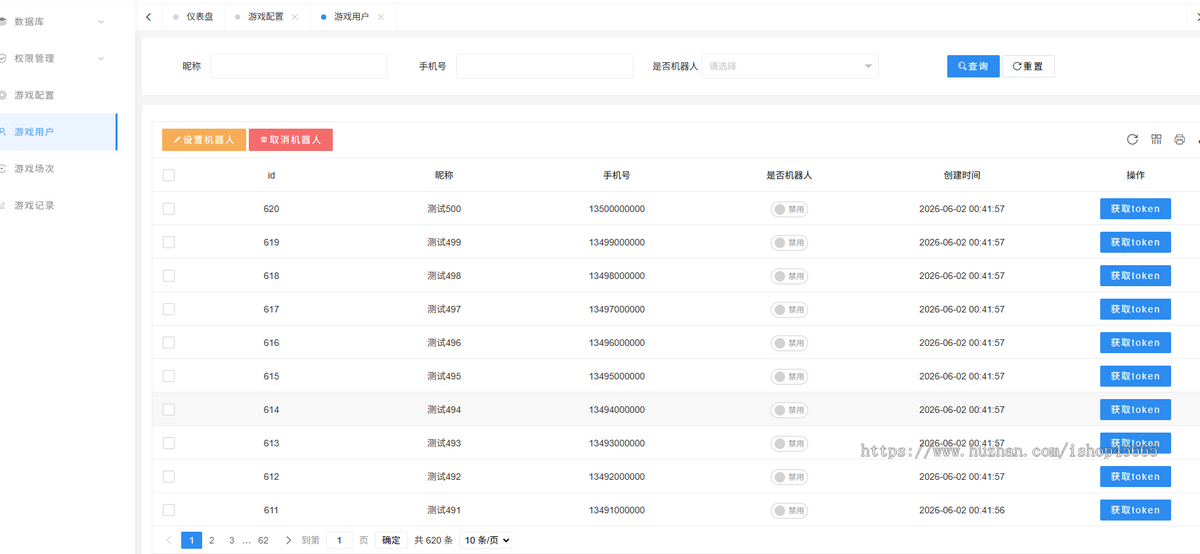Select page 1 in pagination
Viewport: 1200px width, 554px height.
(191, 540)
